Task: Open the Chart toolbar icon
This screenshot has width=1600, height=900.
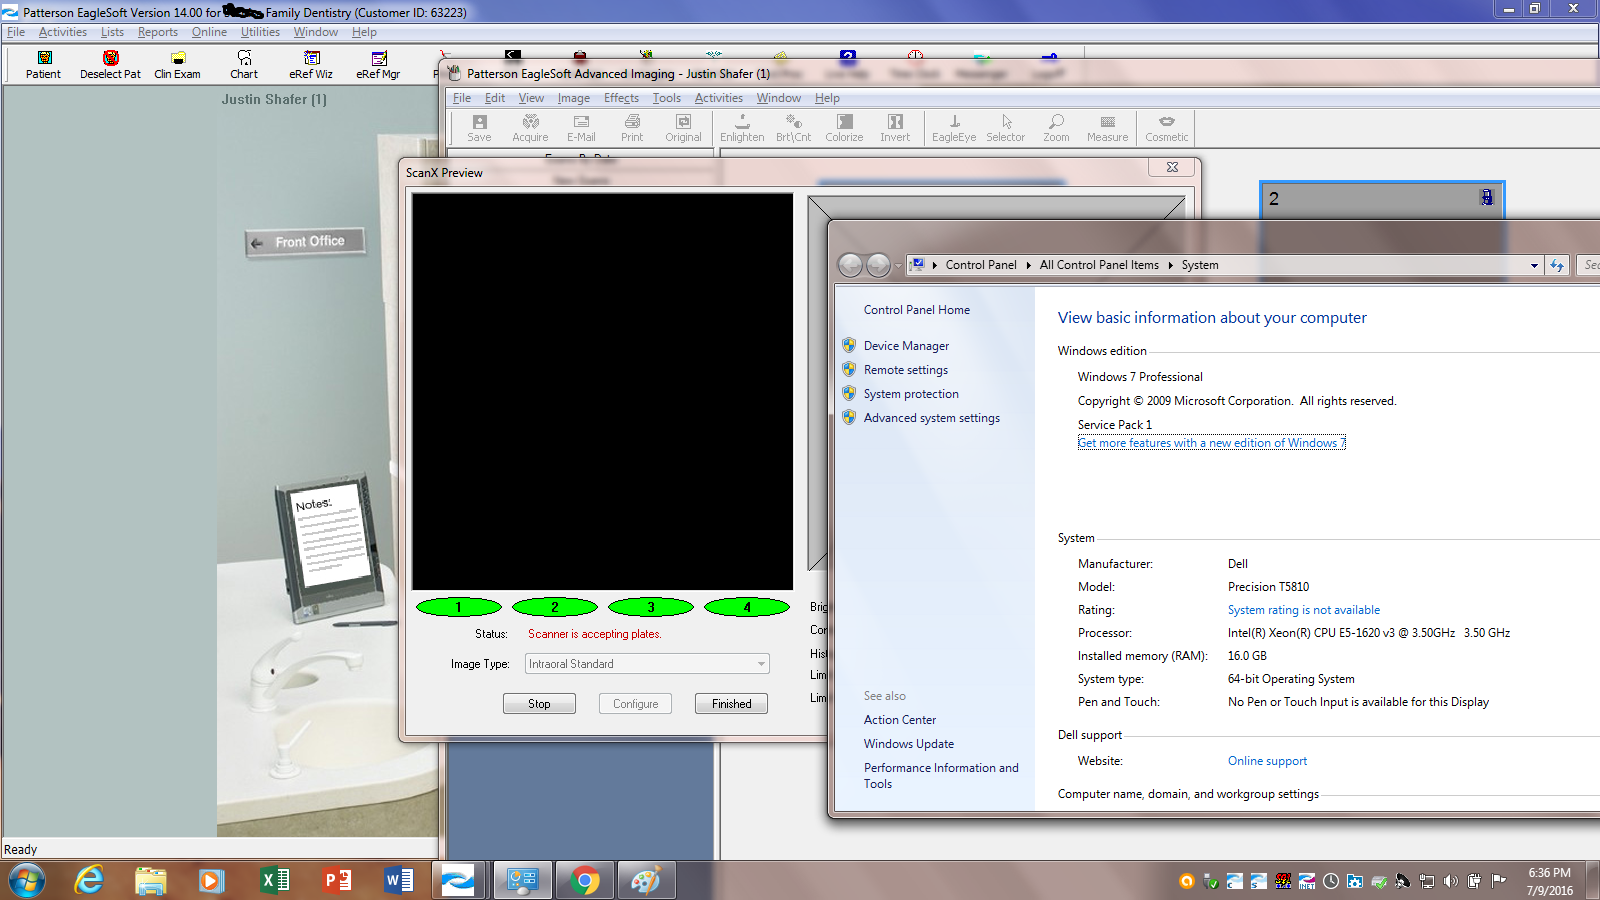Action: [244, 65]
